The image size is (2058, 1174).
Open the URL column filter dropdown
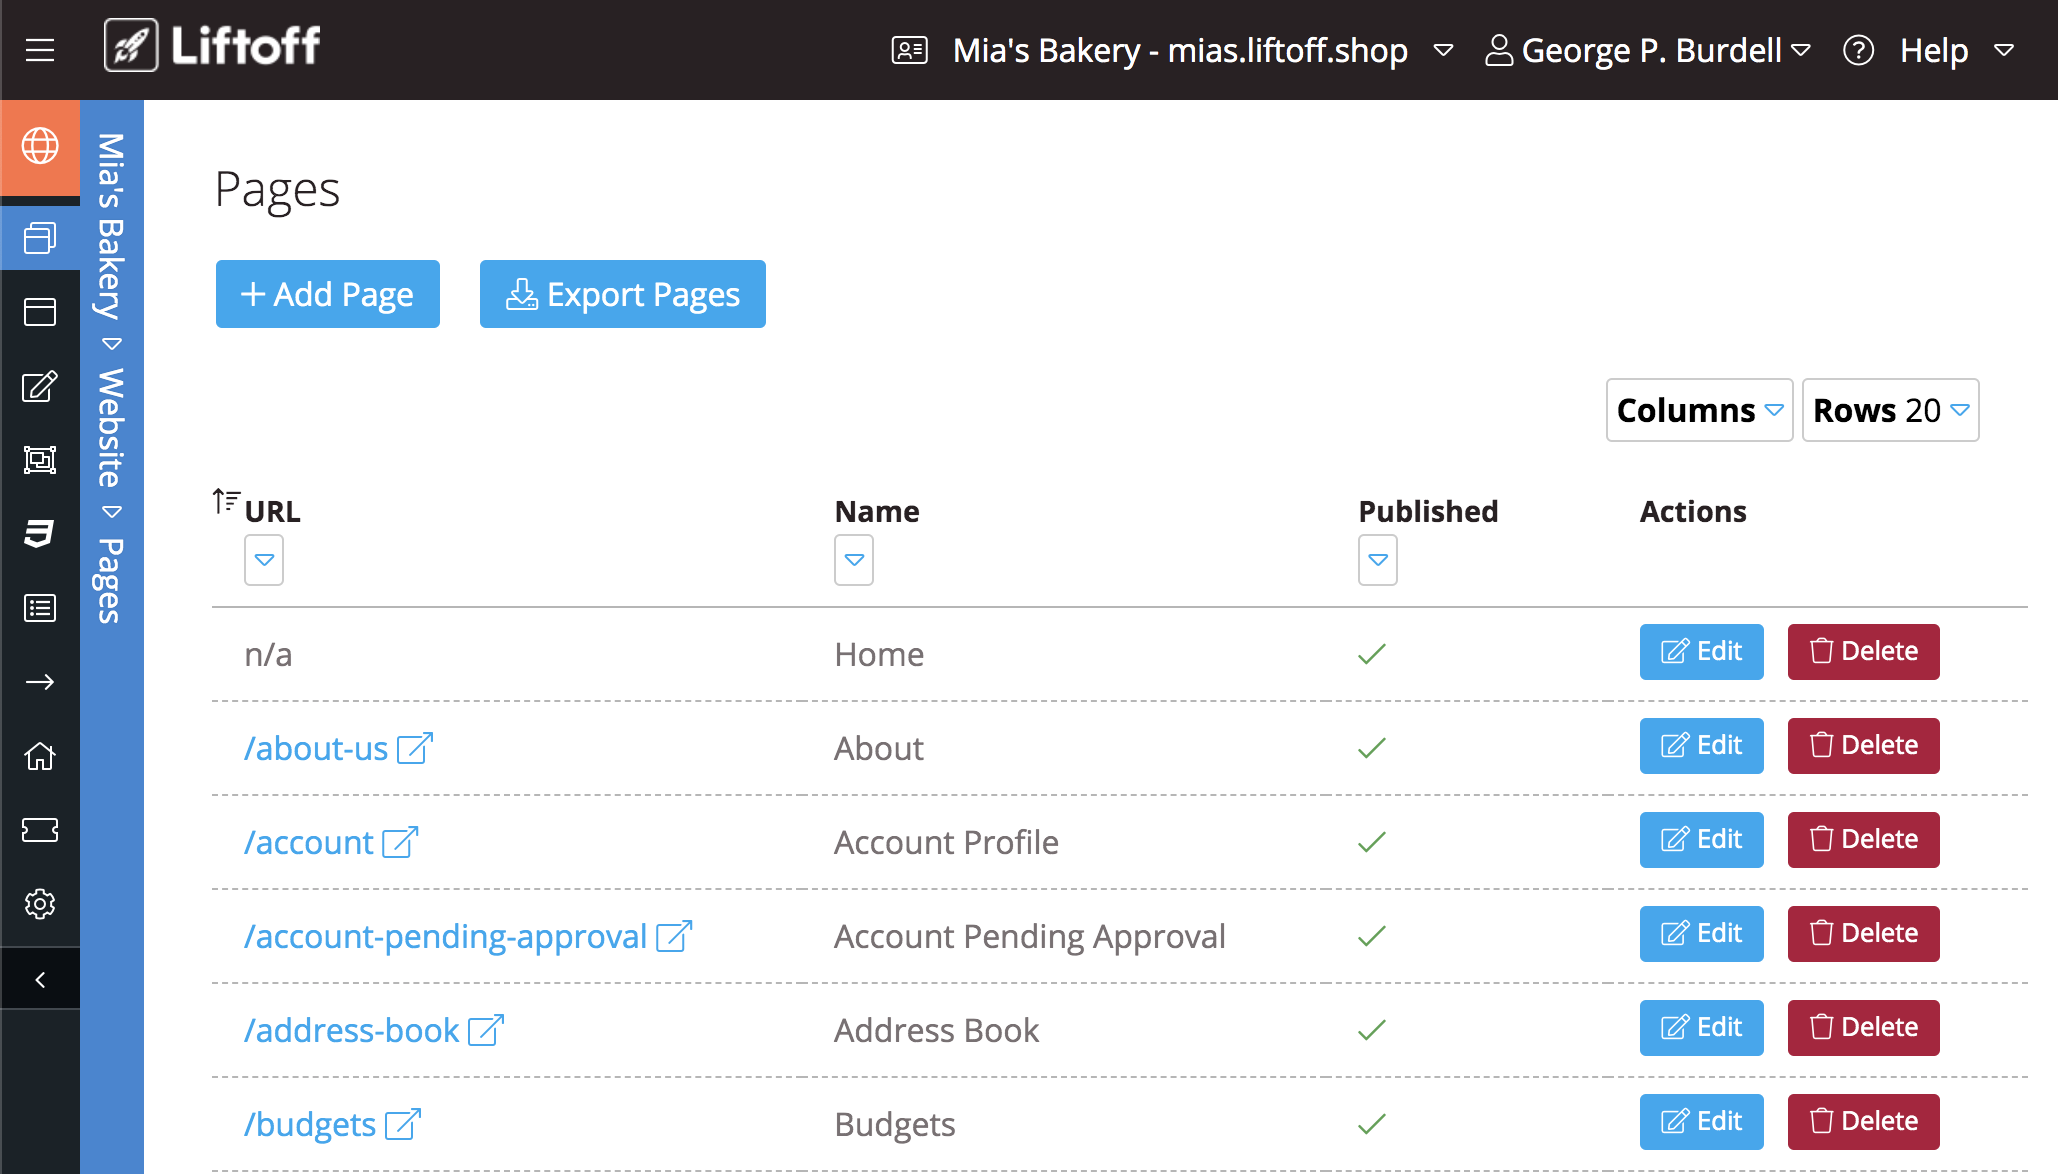264,560
